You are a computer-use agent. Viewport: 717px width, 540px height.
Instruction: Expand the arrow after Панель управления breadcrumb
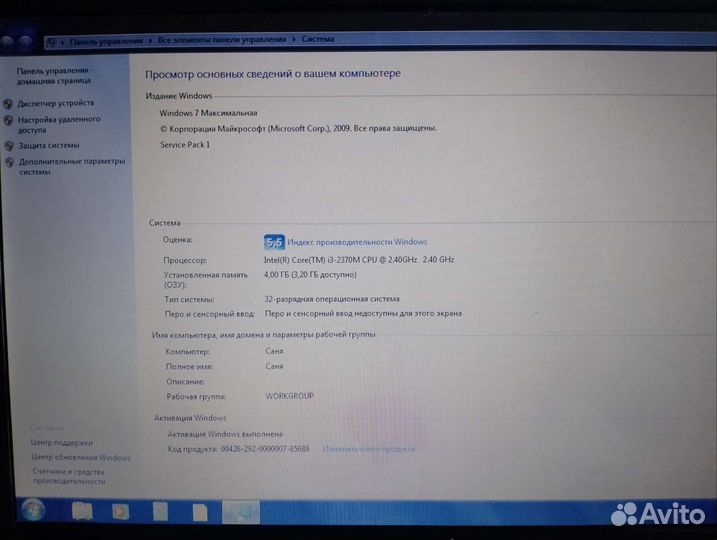point(150,41)
